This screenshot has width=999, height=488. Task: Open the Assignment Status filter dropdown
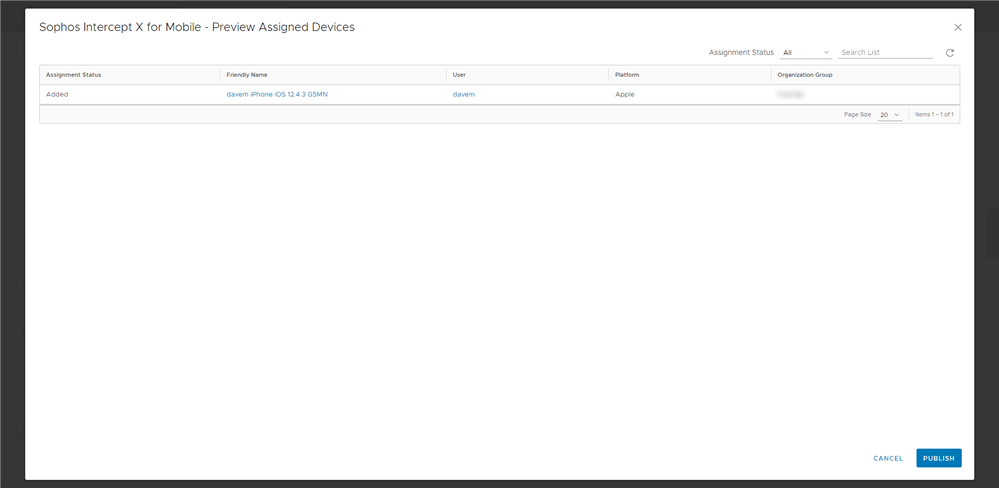pos(806,53)
